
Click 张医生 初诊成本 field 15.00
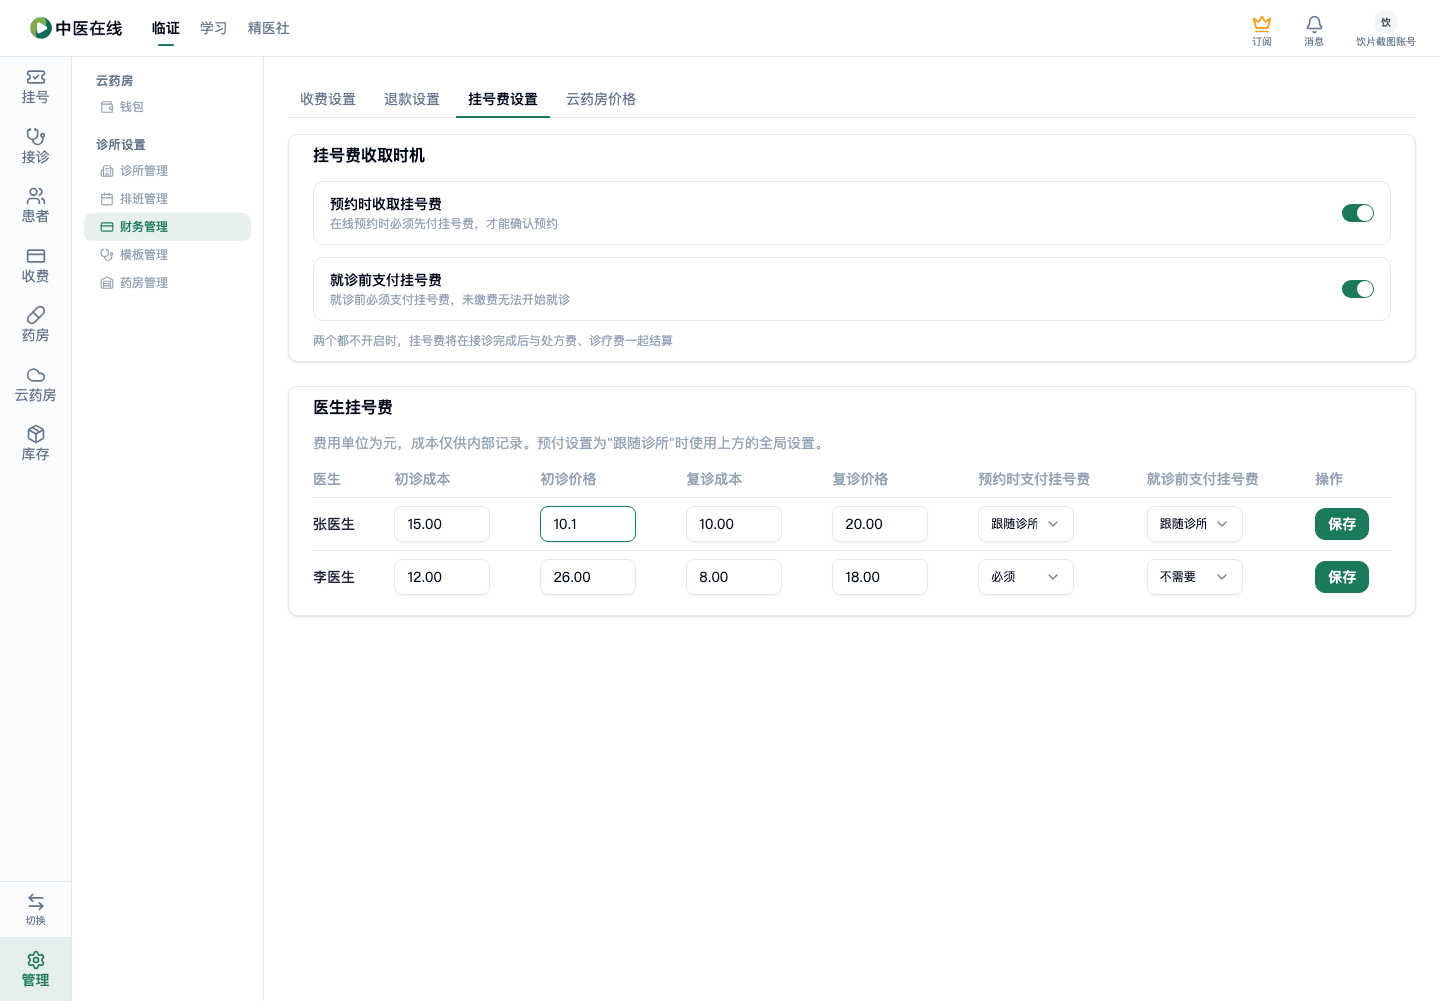[x=442, y=524]
